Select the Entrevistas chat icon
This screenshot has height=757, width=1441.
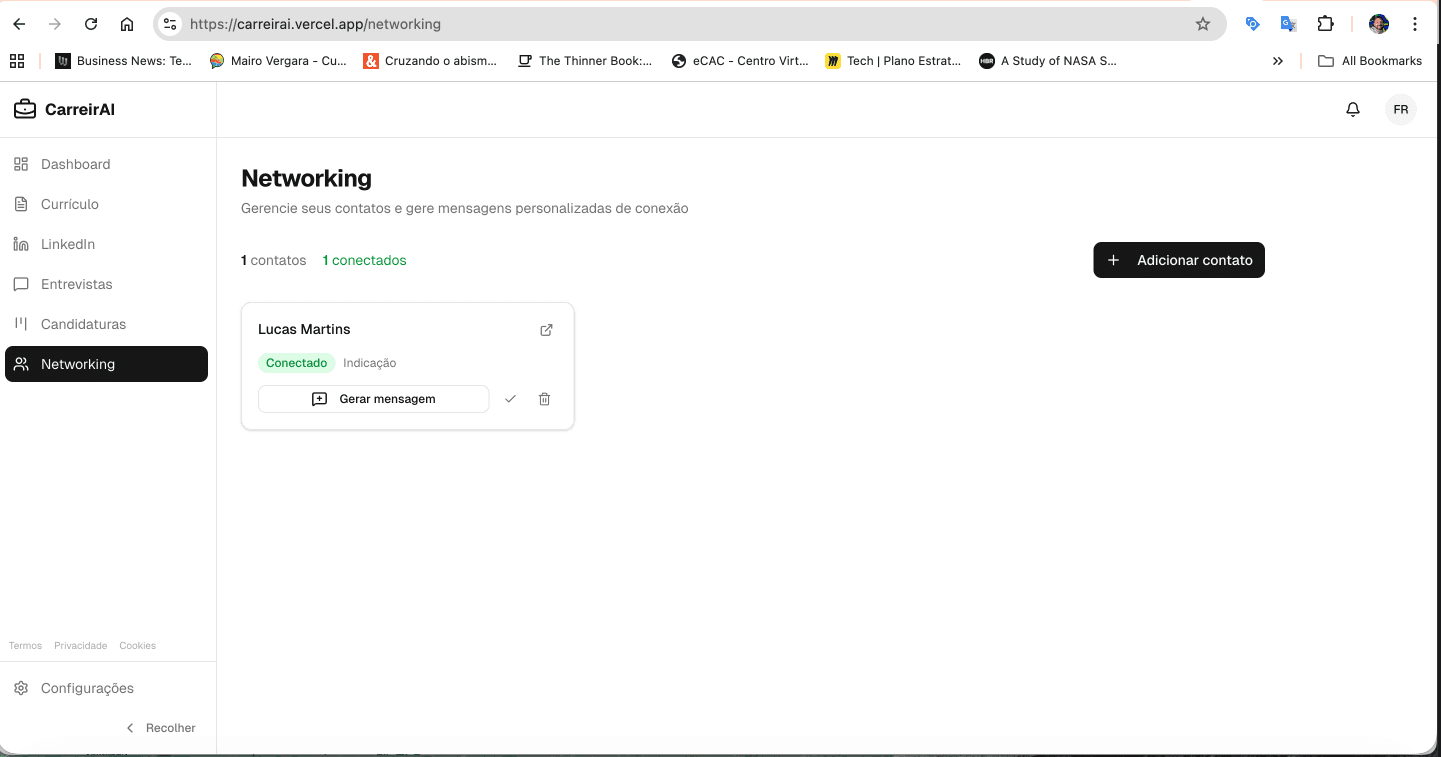21,284
